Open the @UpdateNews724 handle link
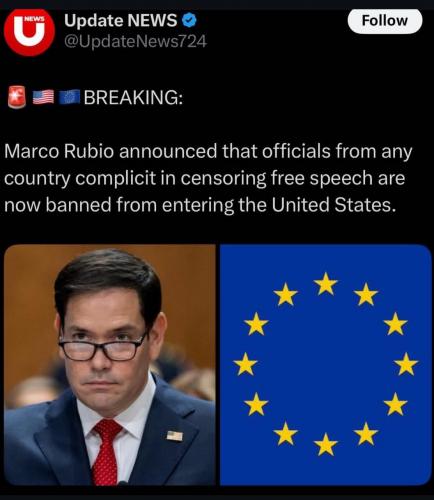 pos(135,42)
